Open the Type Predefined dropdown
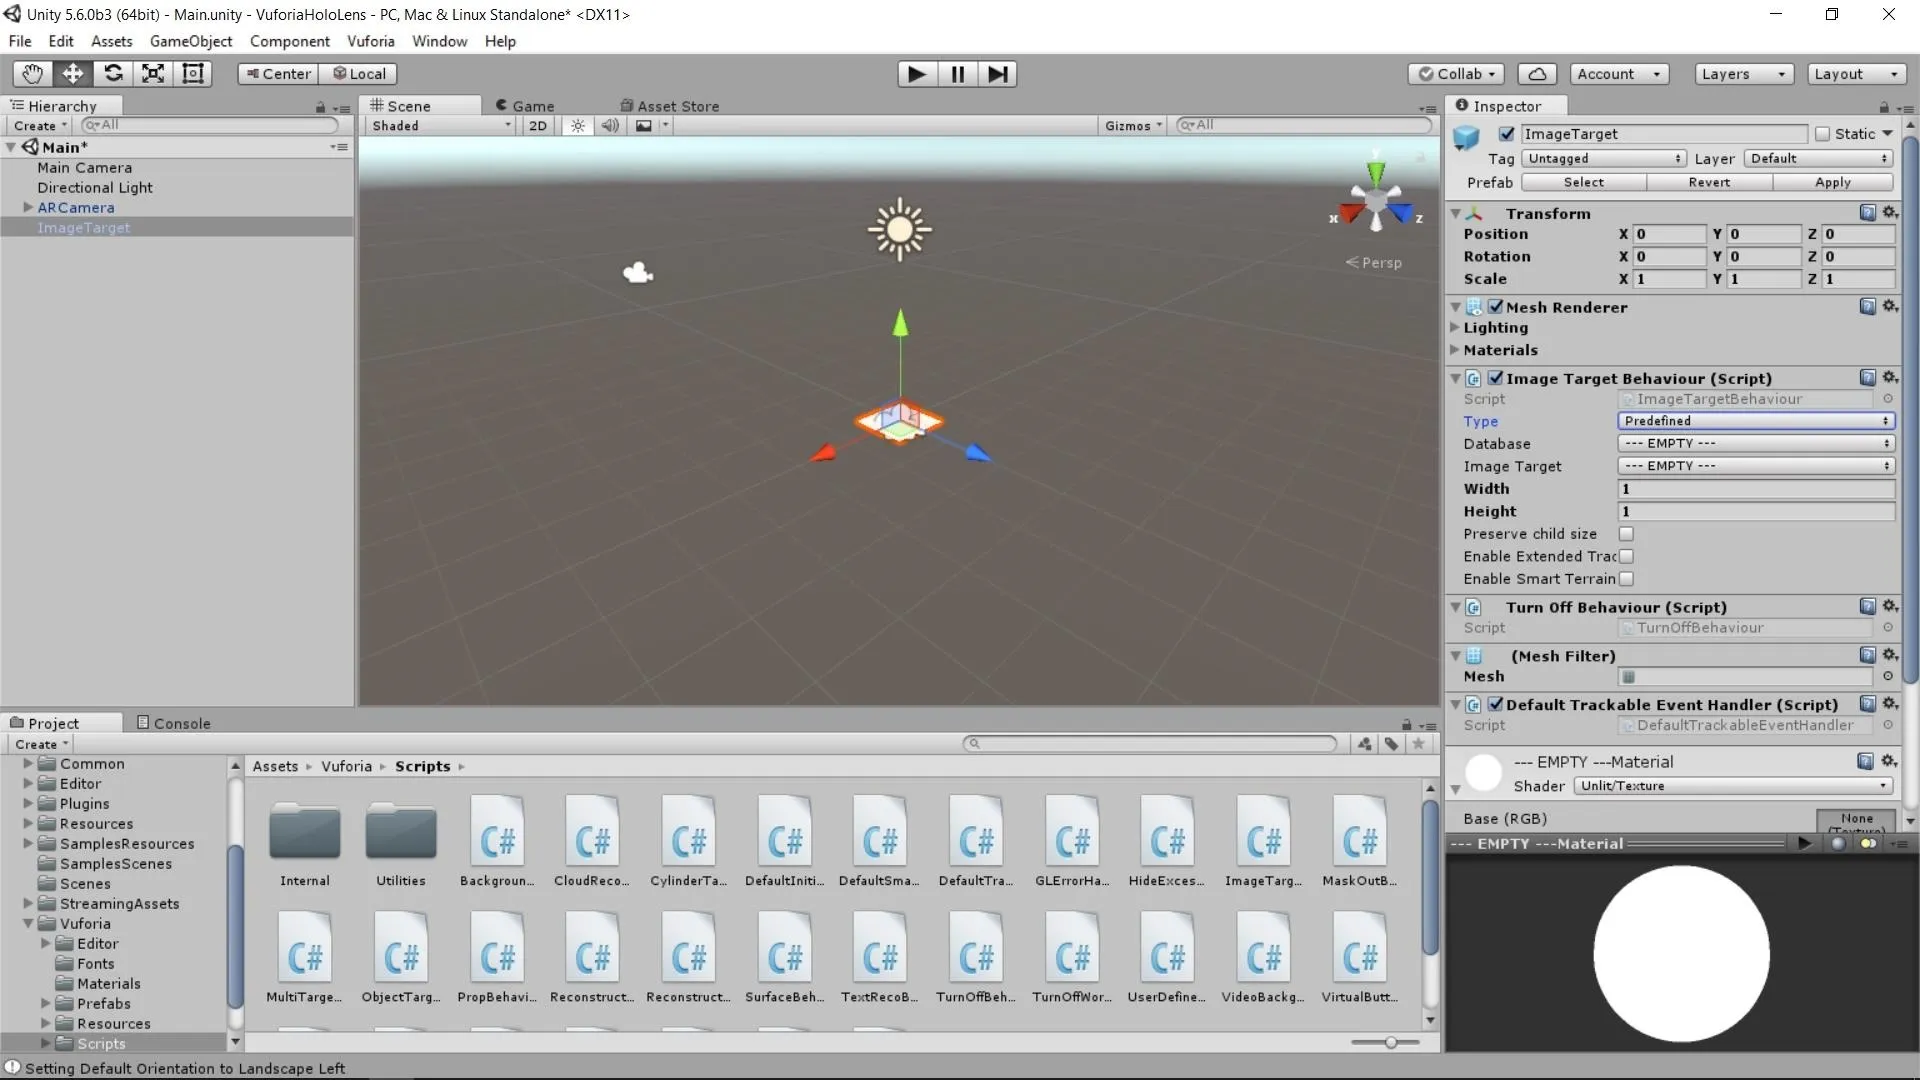 (x=1756, y=421)
